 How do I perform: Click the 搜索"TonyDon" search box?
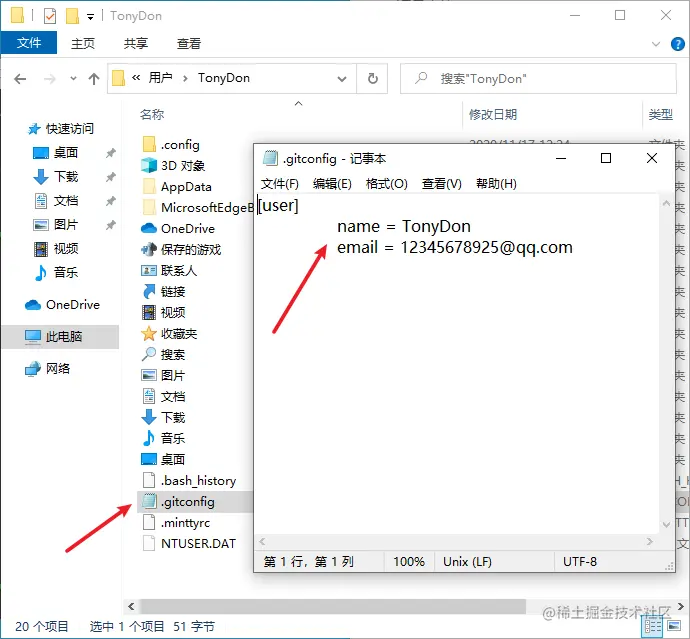click(538, 78)
